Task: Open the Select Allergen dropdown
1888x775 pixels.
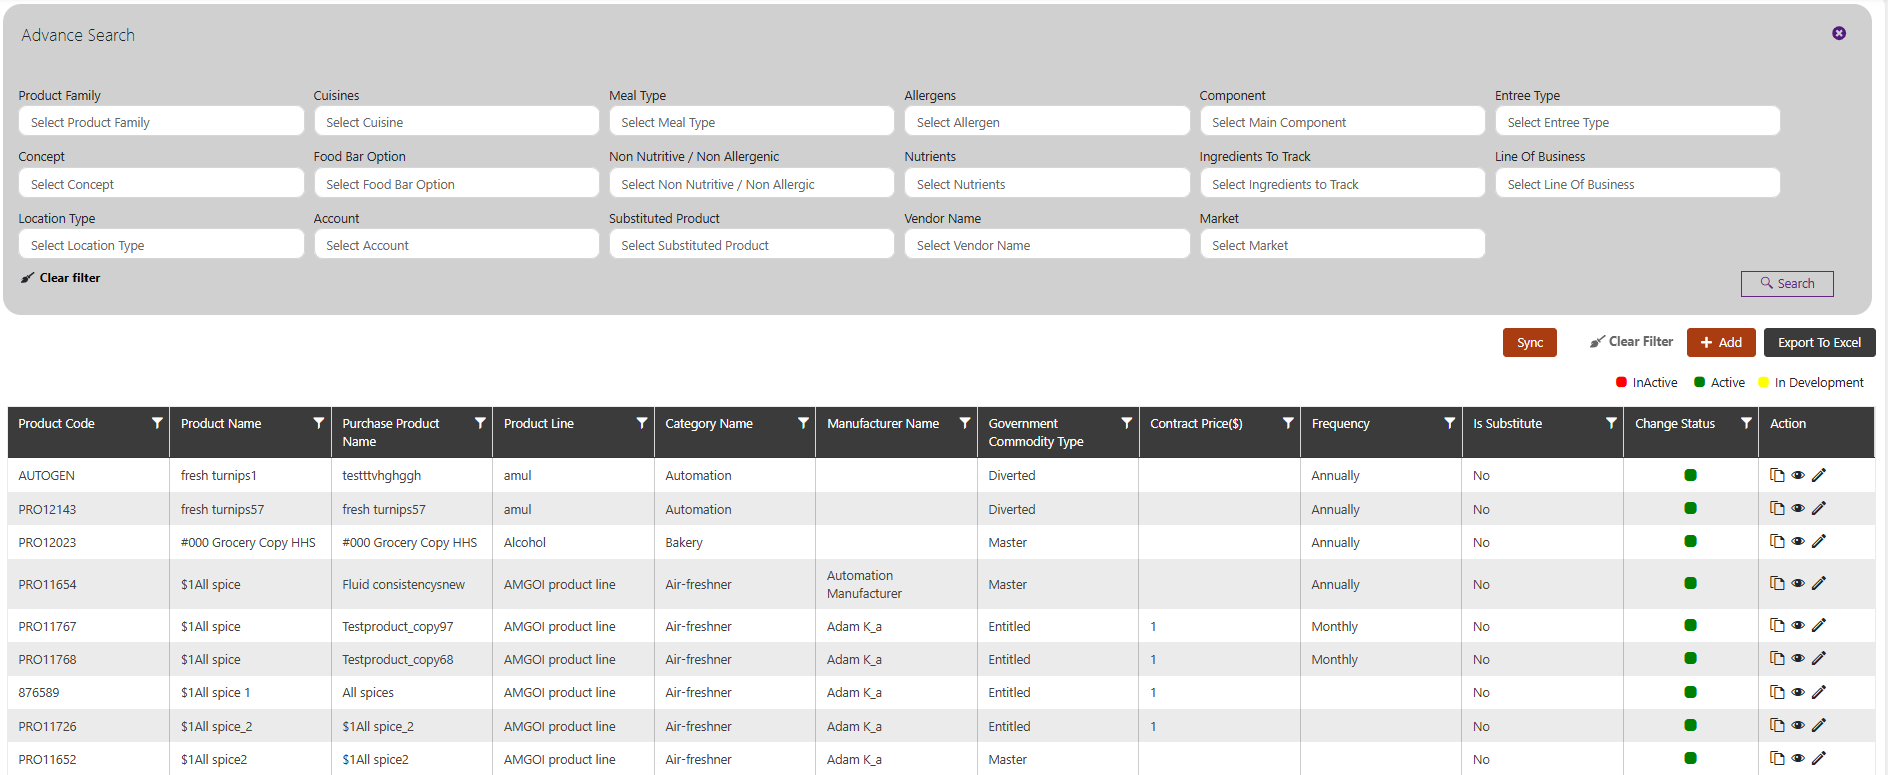Action: (1047, 122)
